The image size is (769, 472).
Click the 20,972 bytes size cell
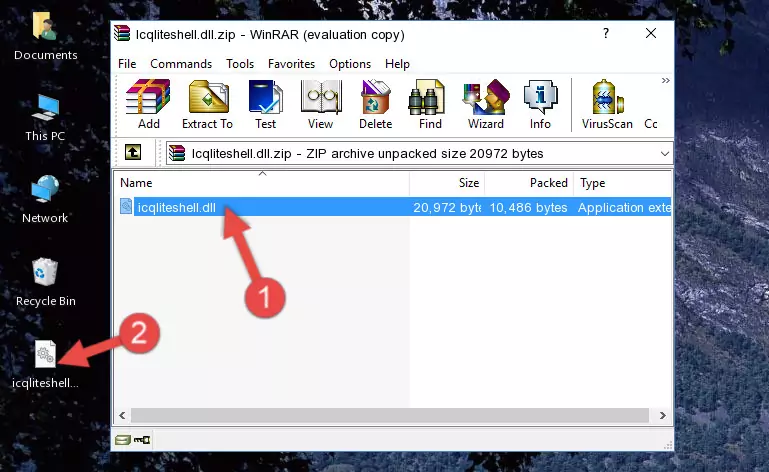tap(447, 208)
